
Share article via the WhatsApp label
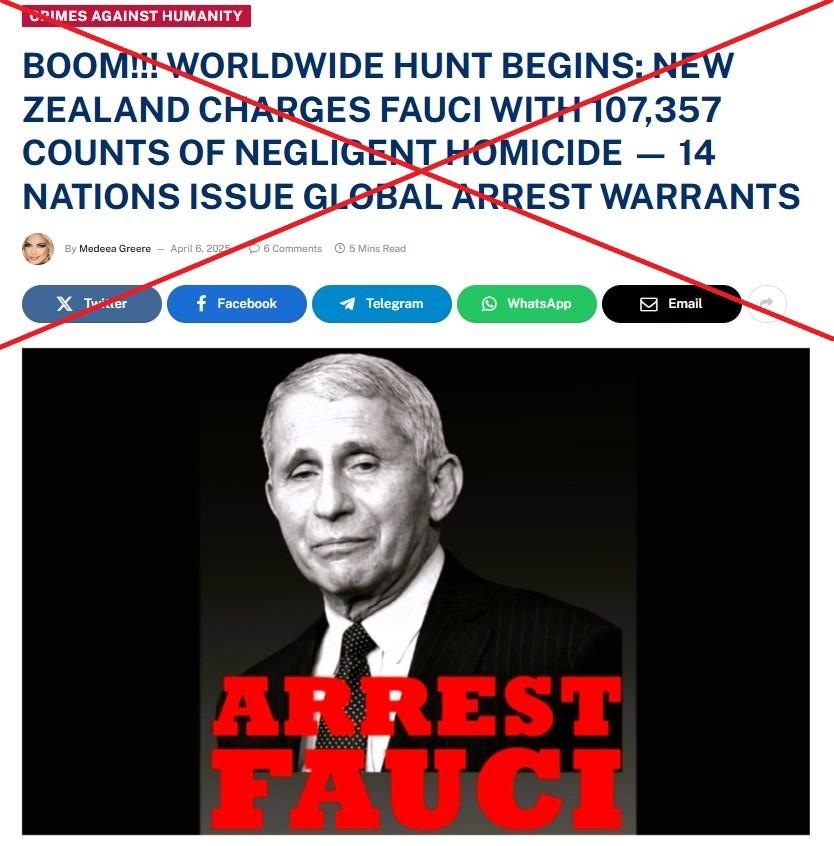(x=539, y=304)
